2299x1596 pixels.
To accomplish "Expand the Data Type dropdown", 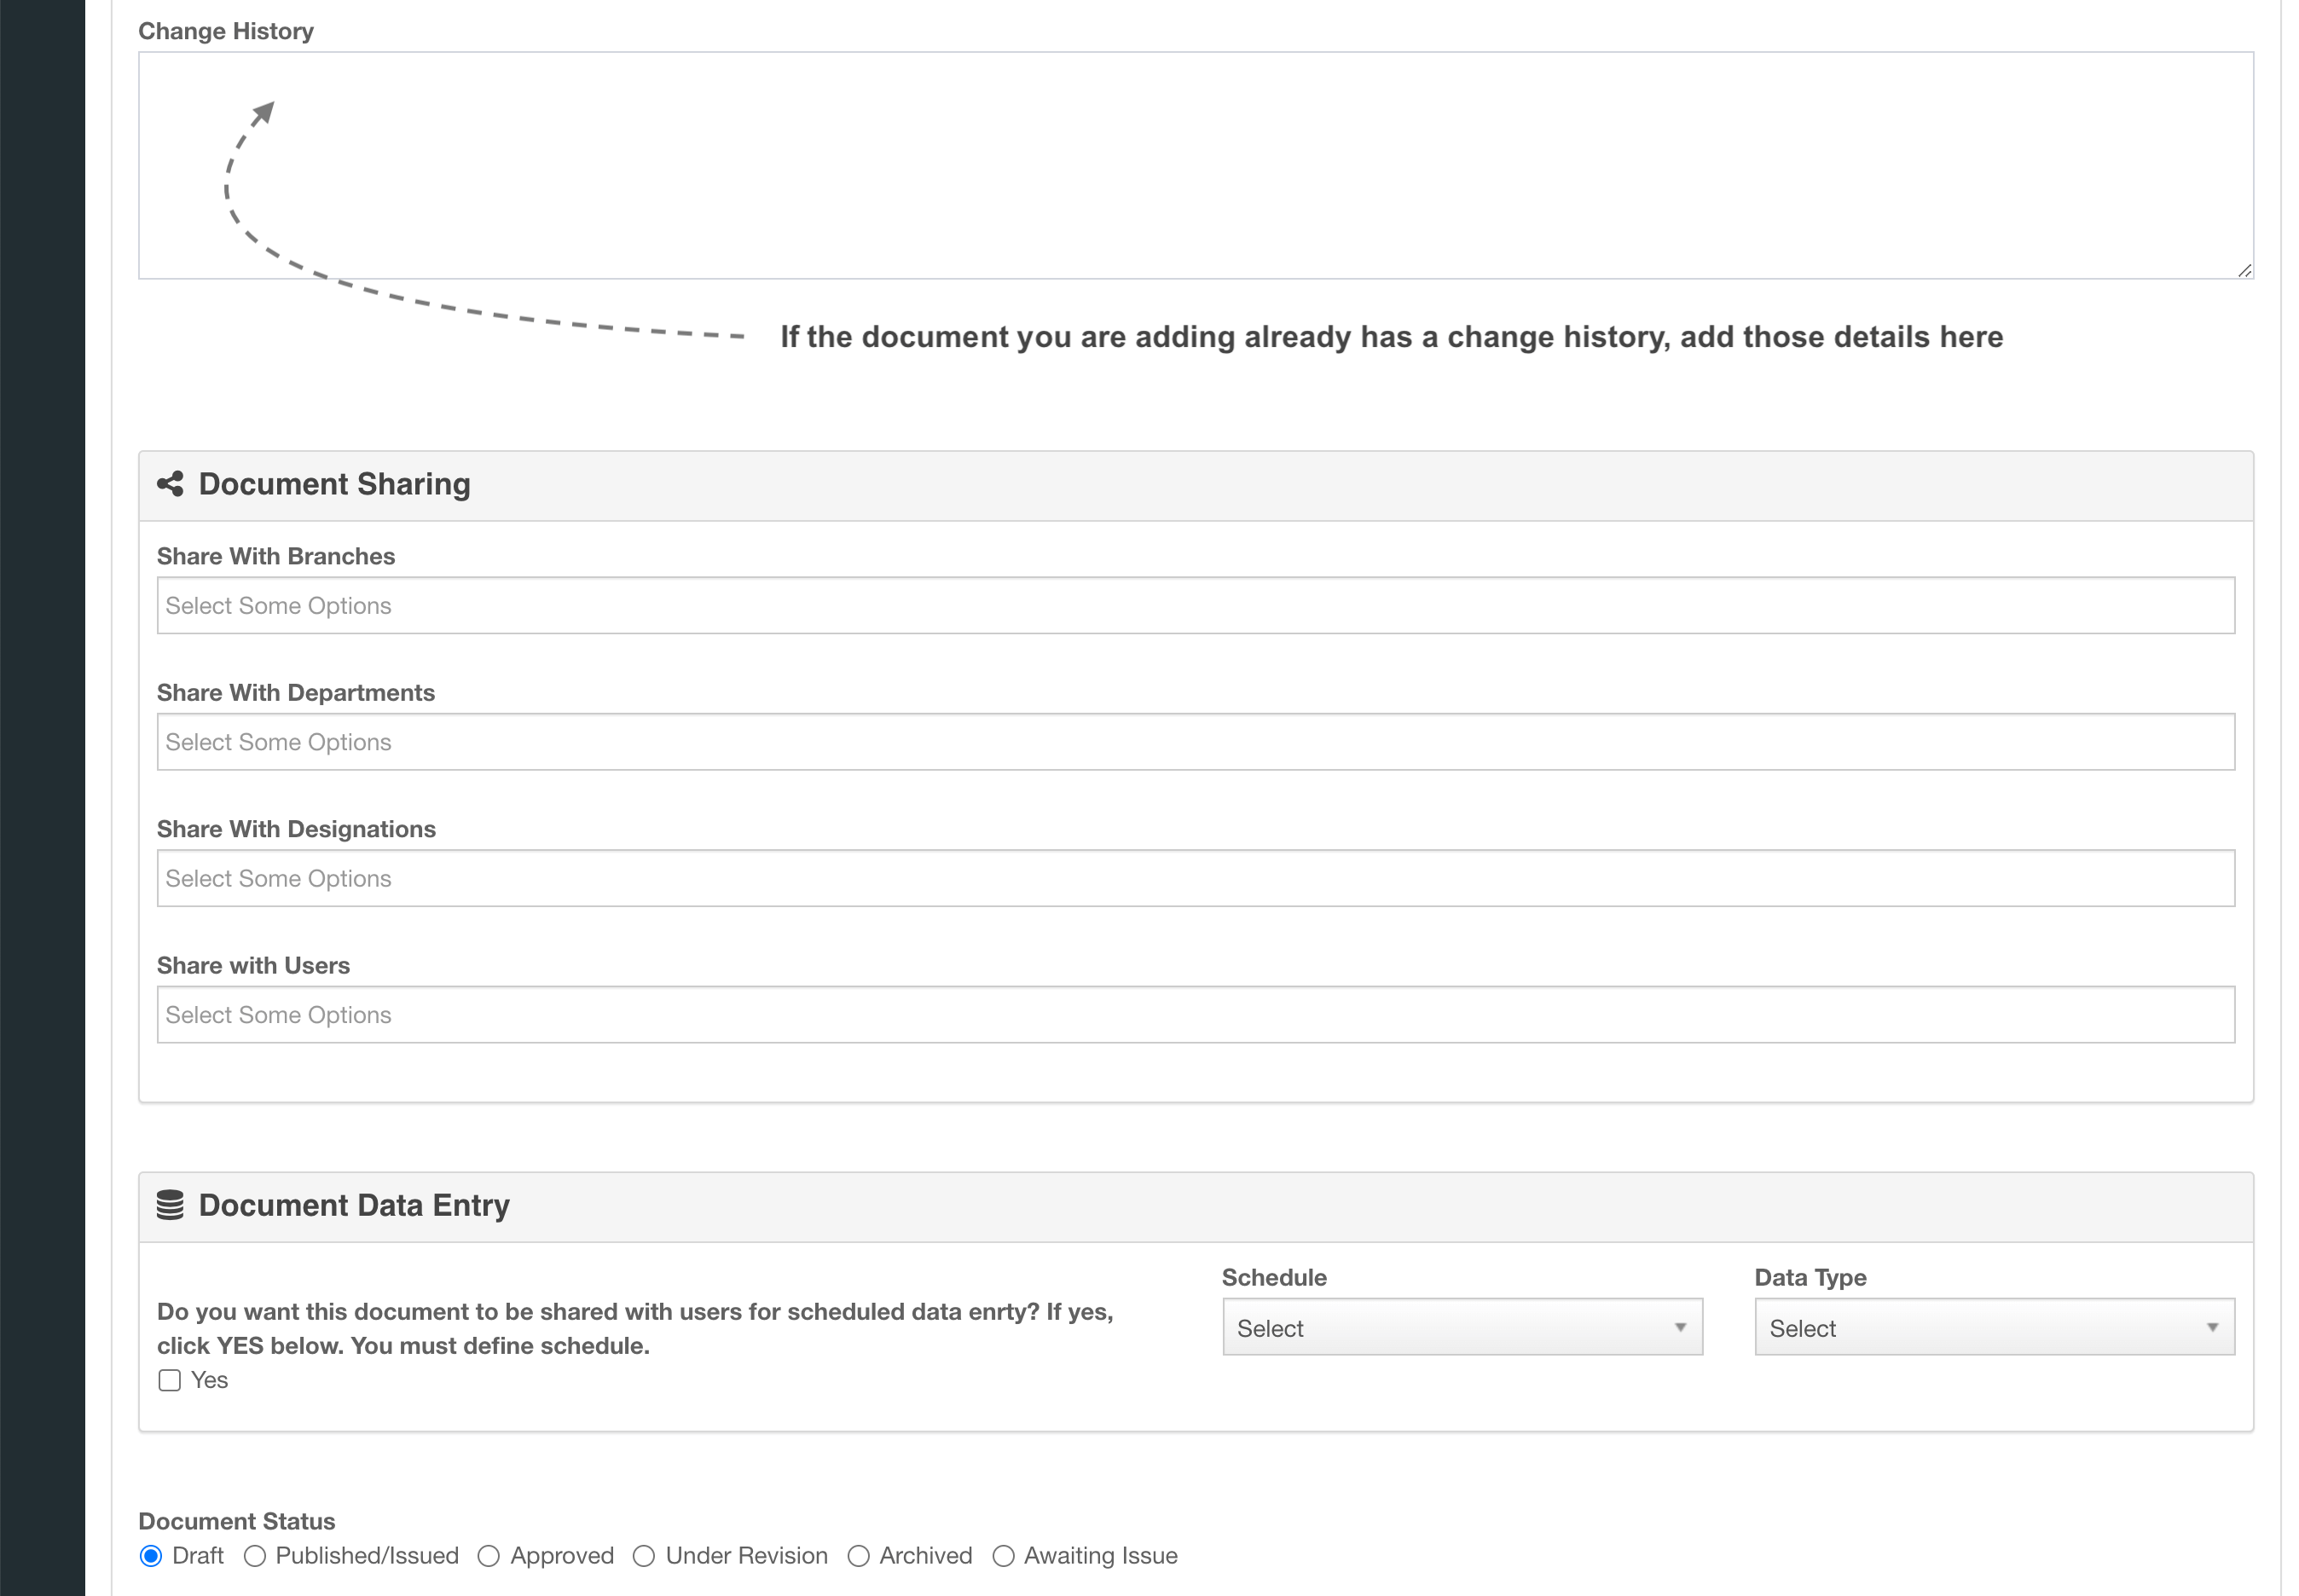I will pyautogui.click(x=1994, y=1327).
